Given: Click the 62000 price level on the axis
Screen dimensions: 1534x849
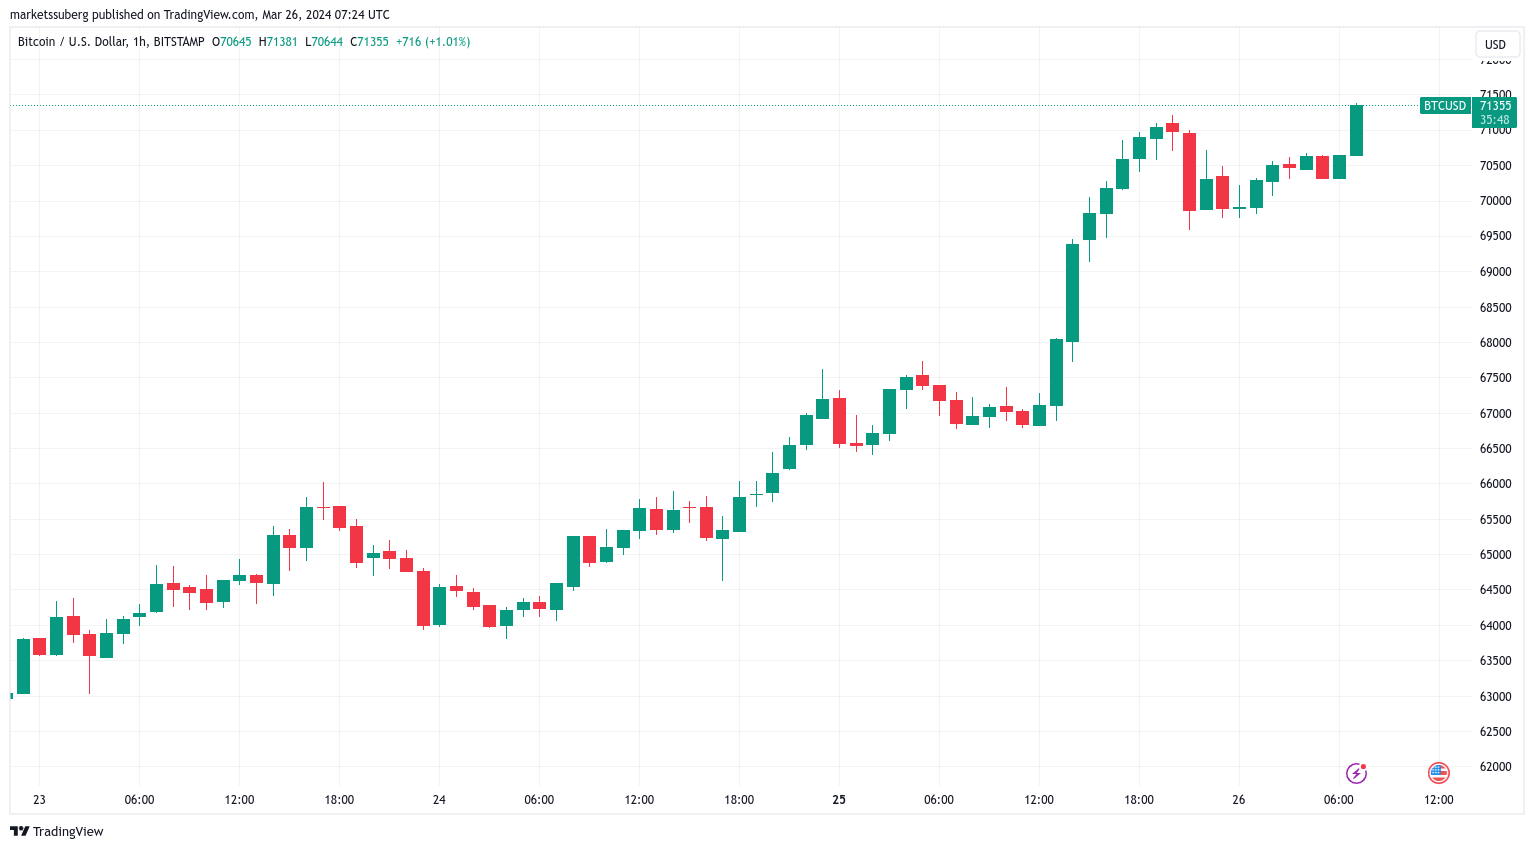Looking at the screenshot, I should [x=1495, y=767].
